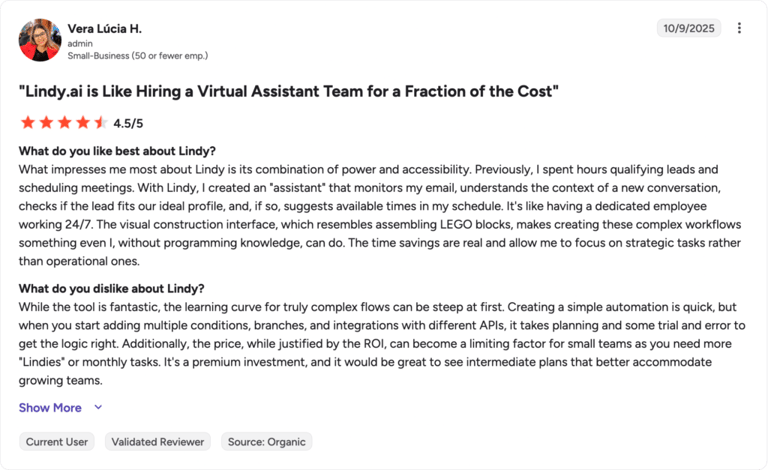
Task: Click the 'What do you like best about Lindy?' heading
Action: pos(117,151)
